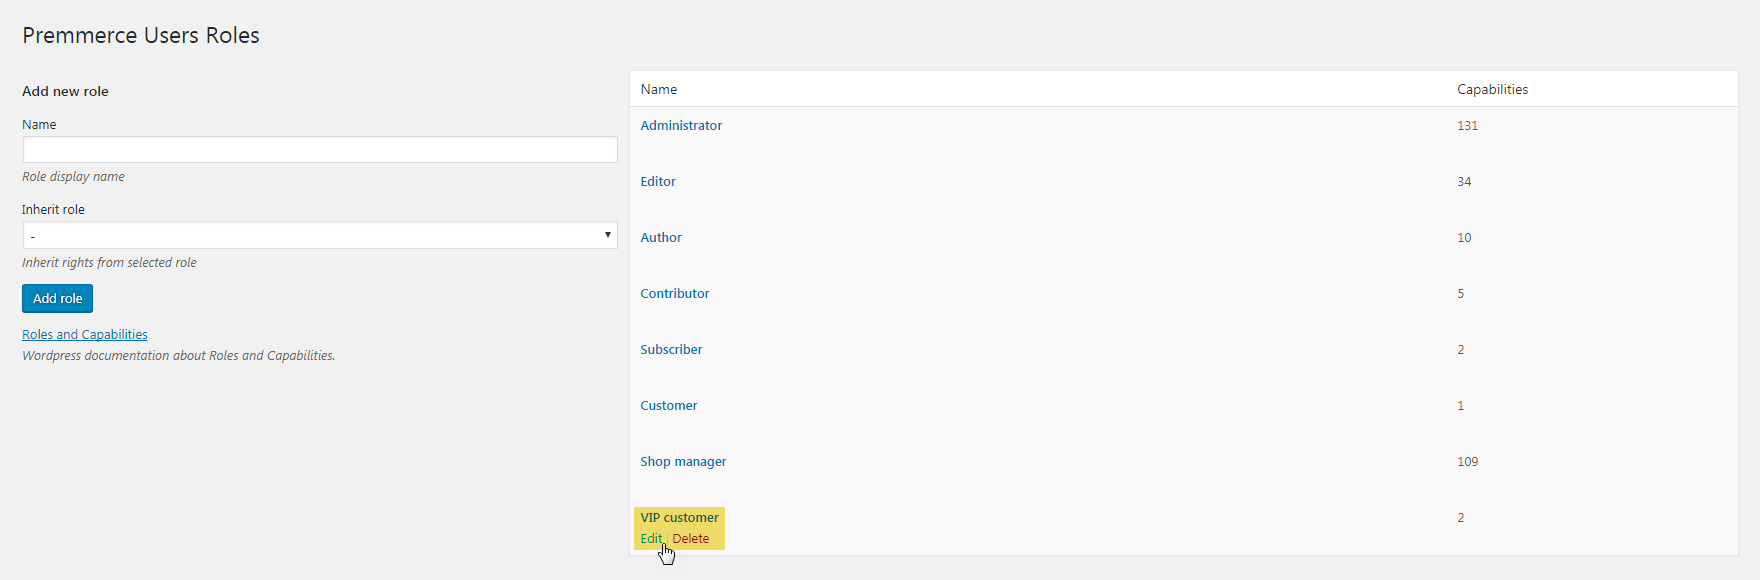
Task: Open the Inherit role dropdown
Action: (320, 235)
